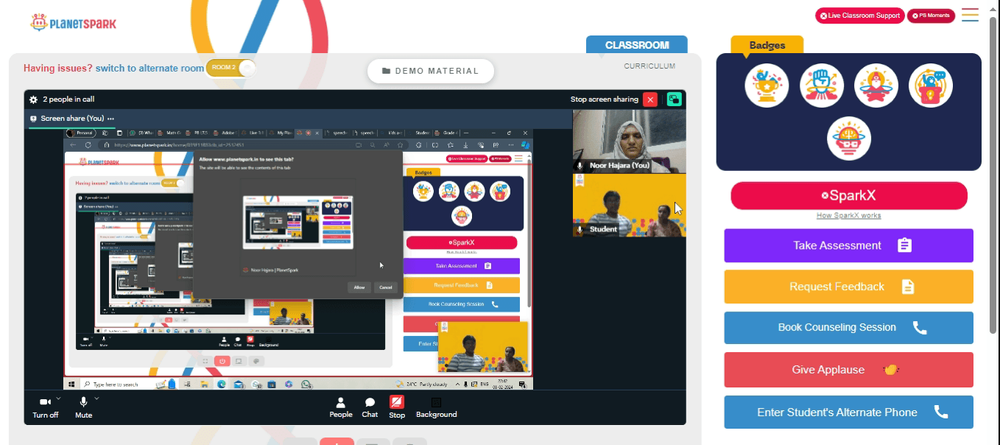
Task: Open Background settings
Action: [436, 407]
